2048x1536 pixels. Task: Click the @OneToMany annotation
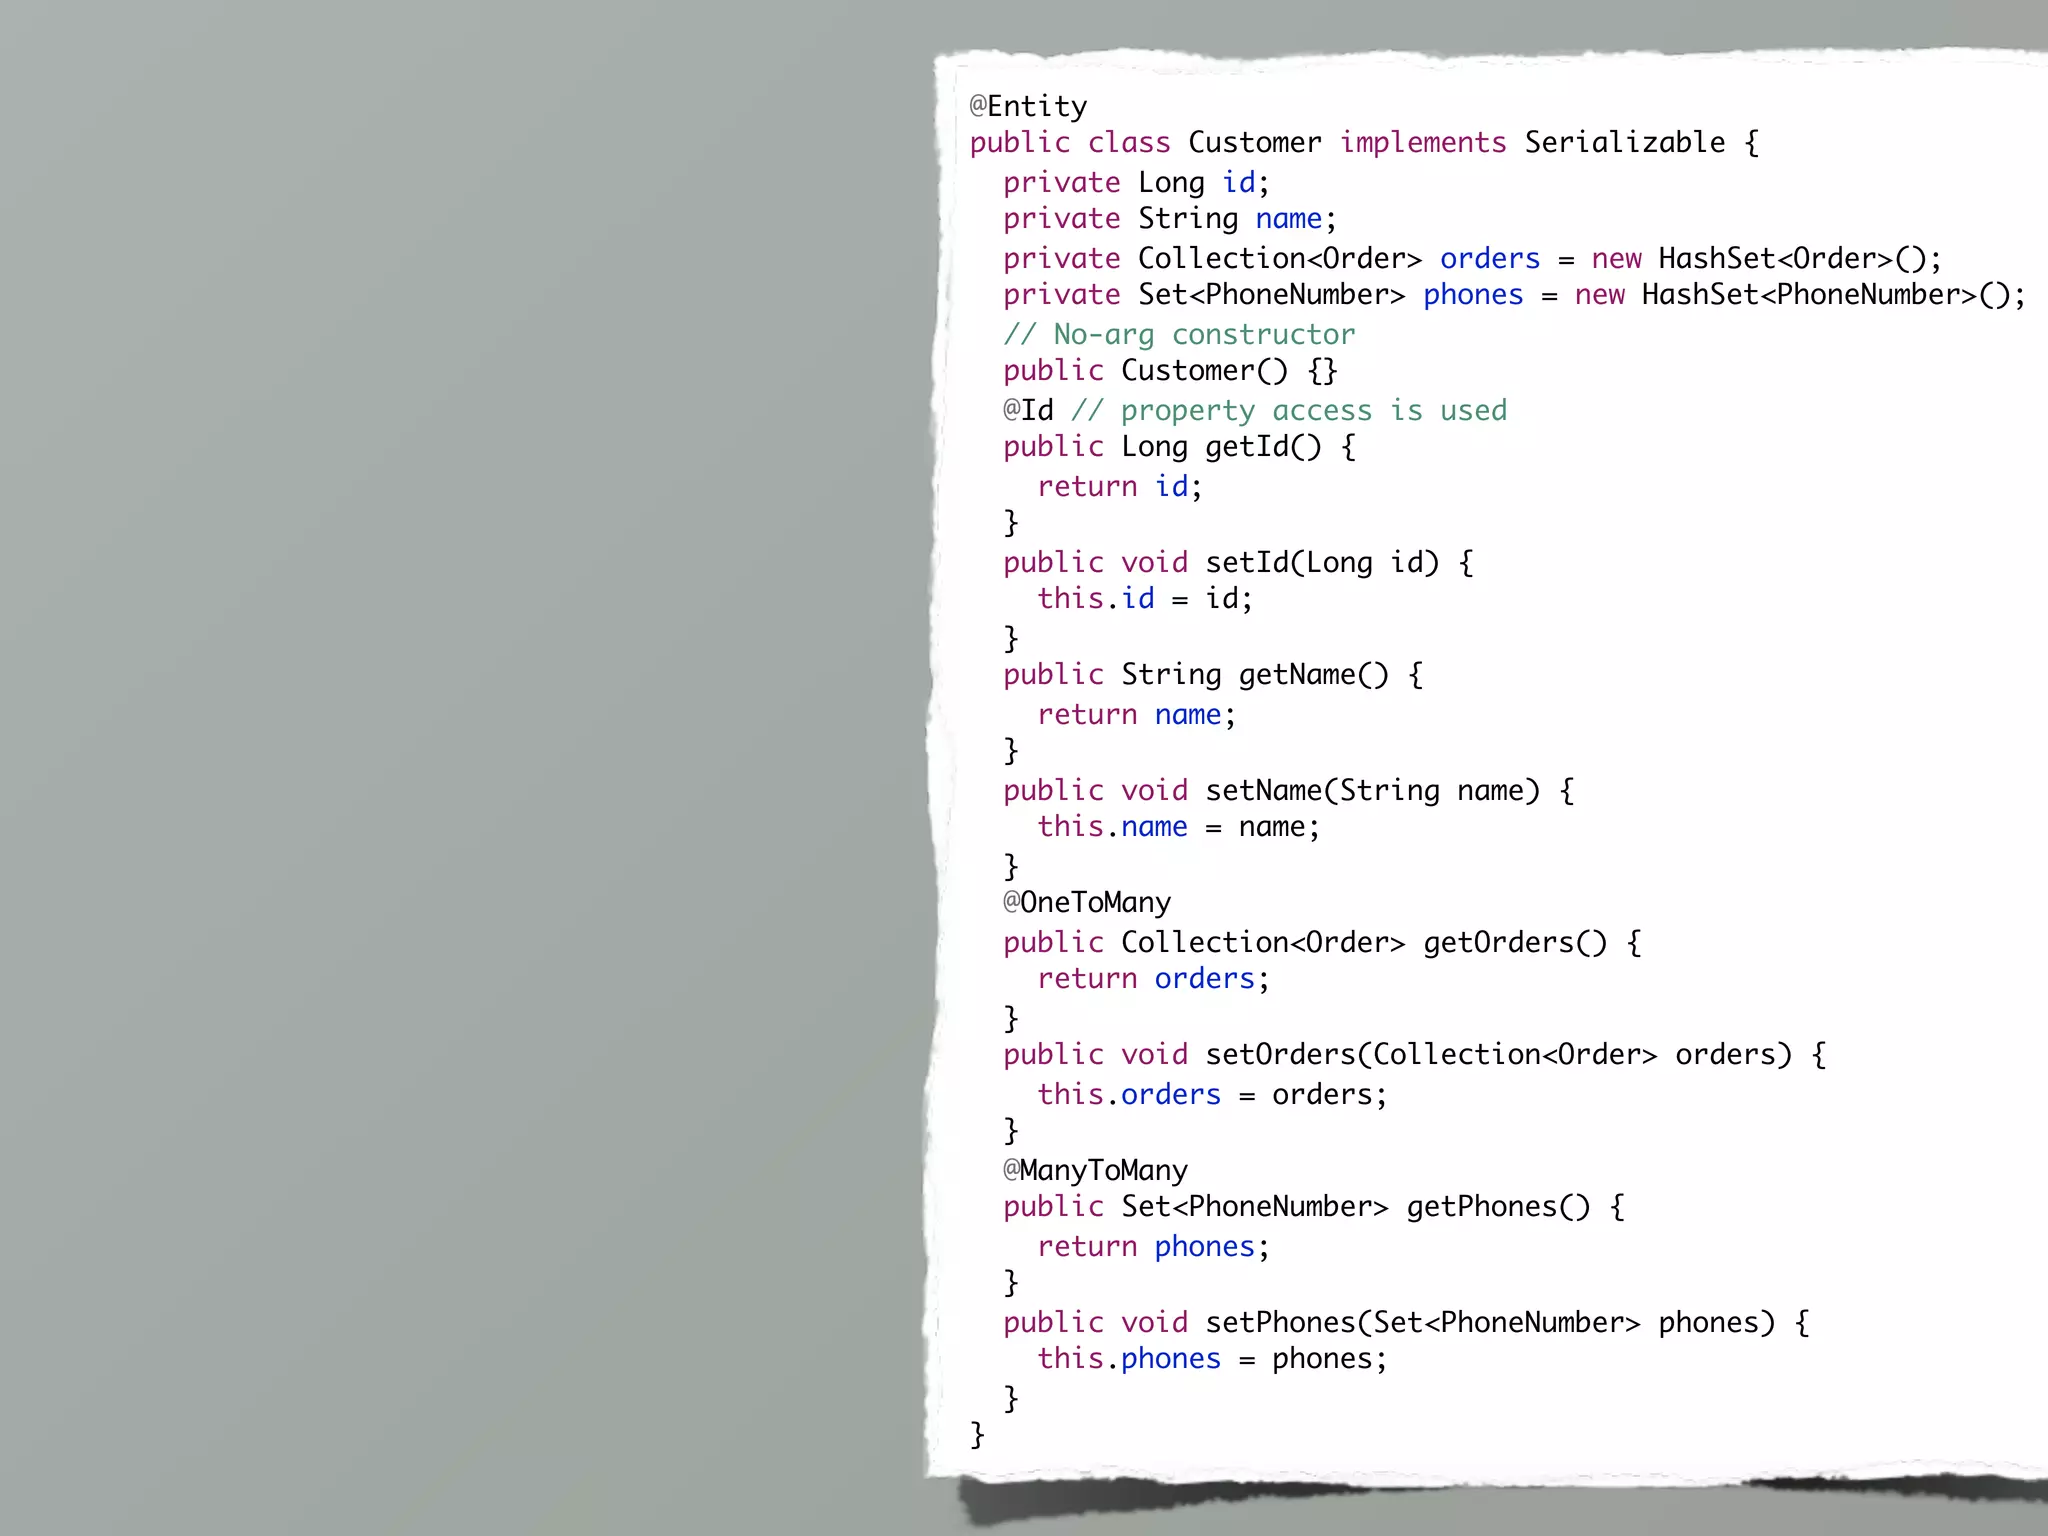[x=1087, y=902]
